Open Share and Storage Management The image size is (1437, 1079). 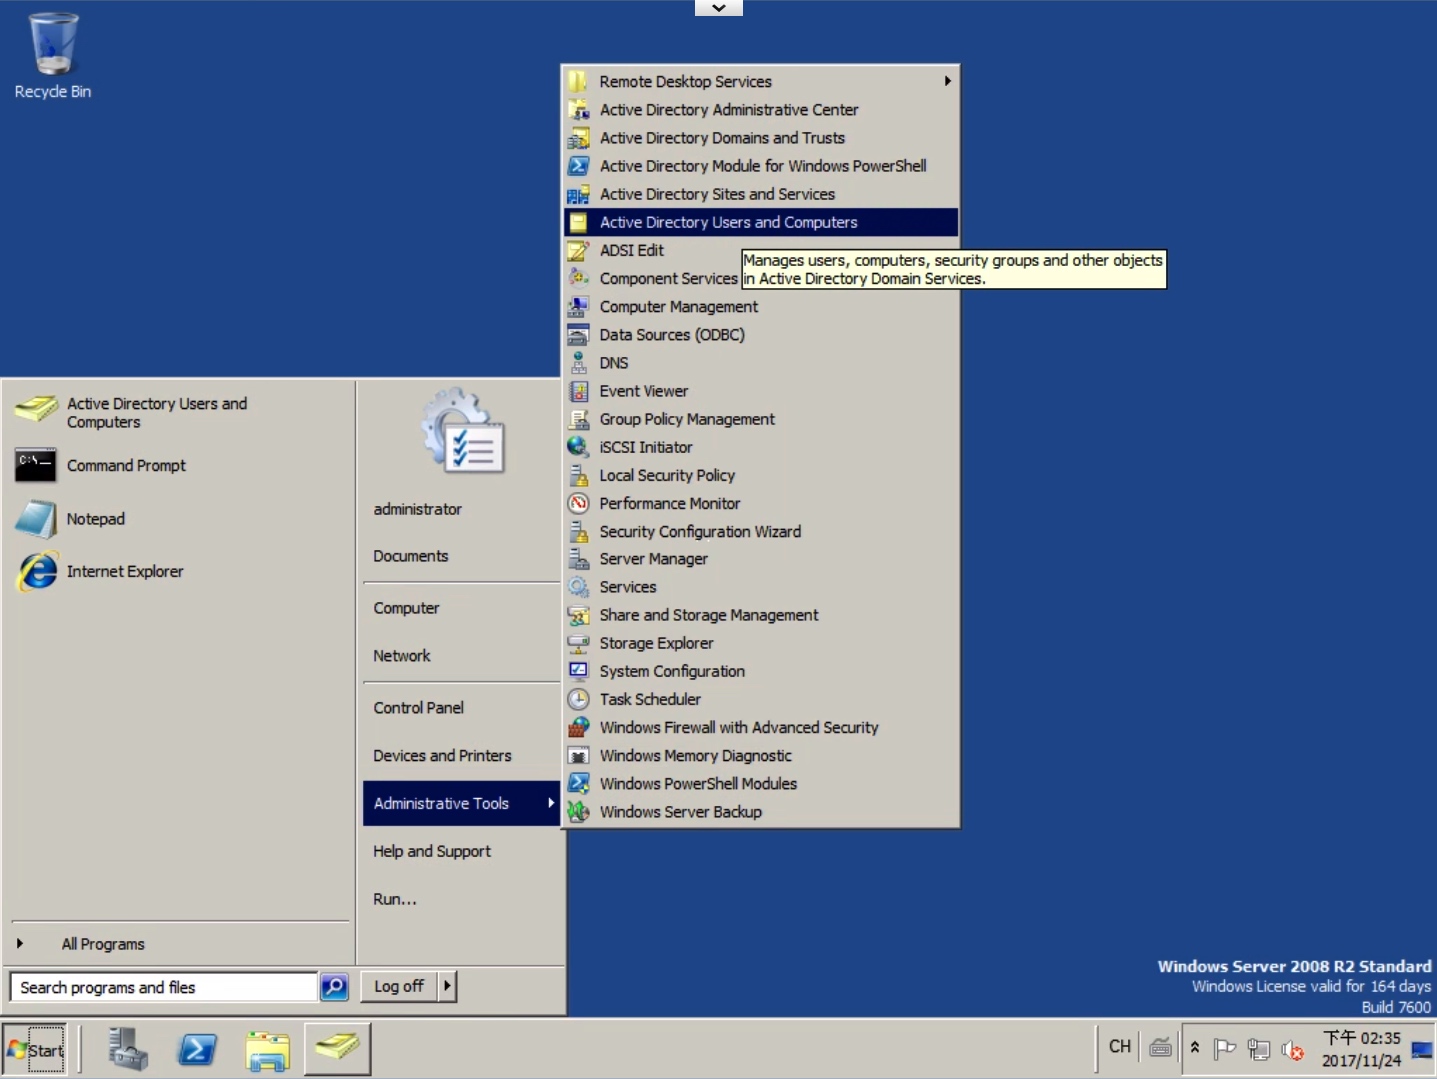tap(760, 615)
